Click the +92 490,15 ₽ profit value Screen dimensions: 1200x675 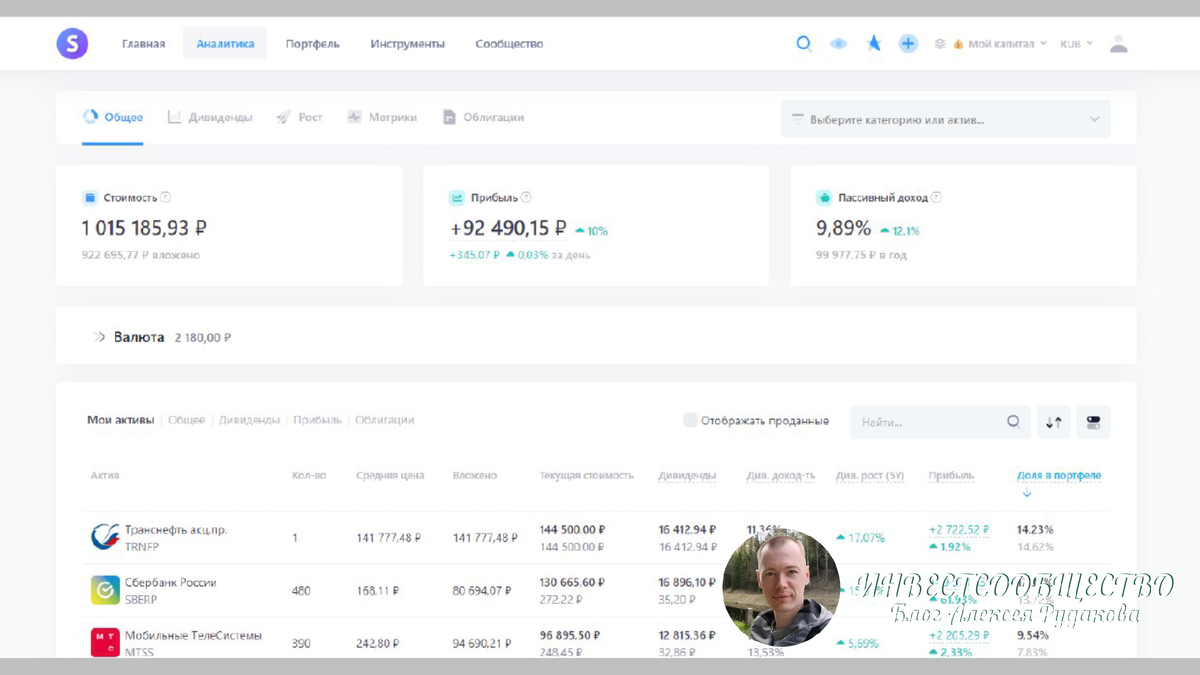pyautogui.click(x=508, y=228)
